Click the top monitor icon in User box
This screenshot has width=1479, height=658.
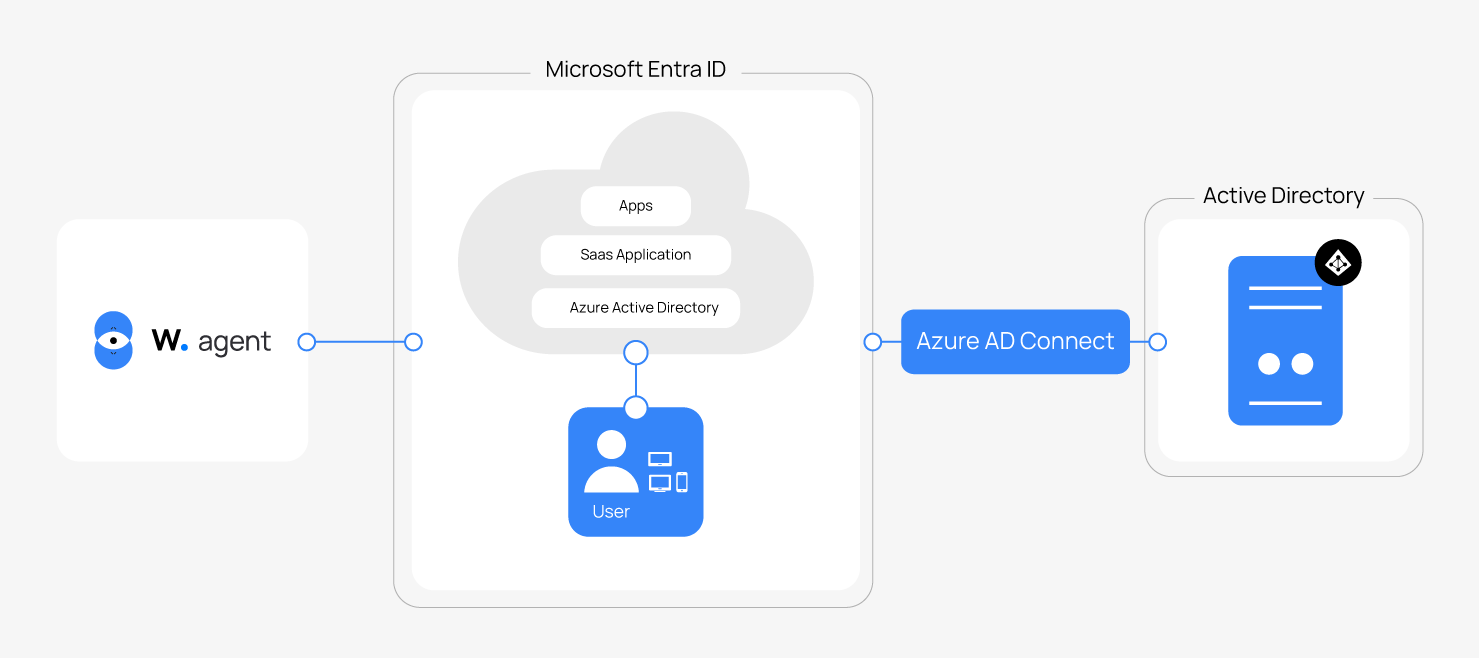pos(660,459)
